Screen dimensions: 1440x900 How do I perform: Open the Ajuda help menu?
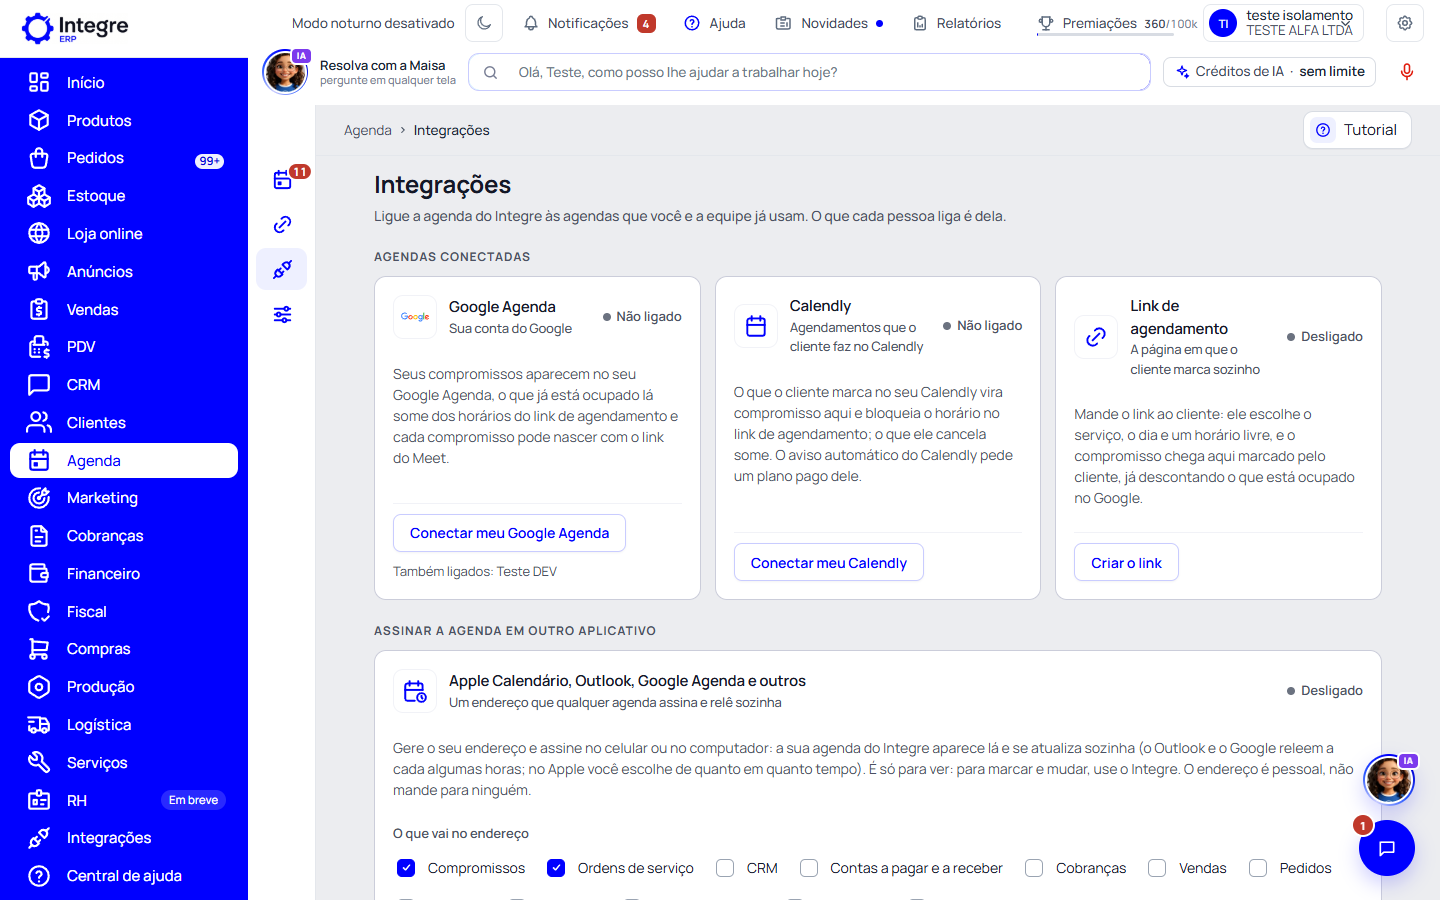pyautogui.click(x=715, y=23)
